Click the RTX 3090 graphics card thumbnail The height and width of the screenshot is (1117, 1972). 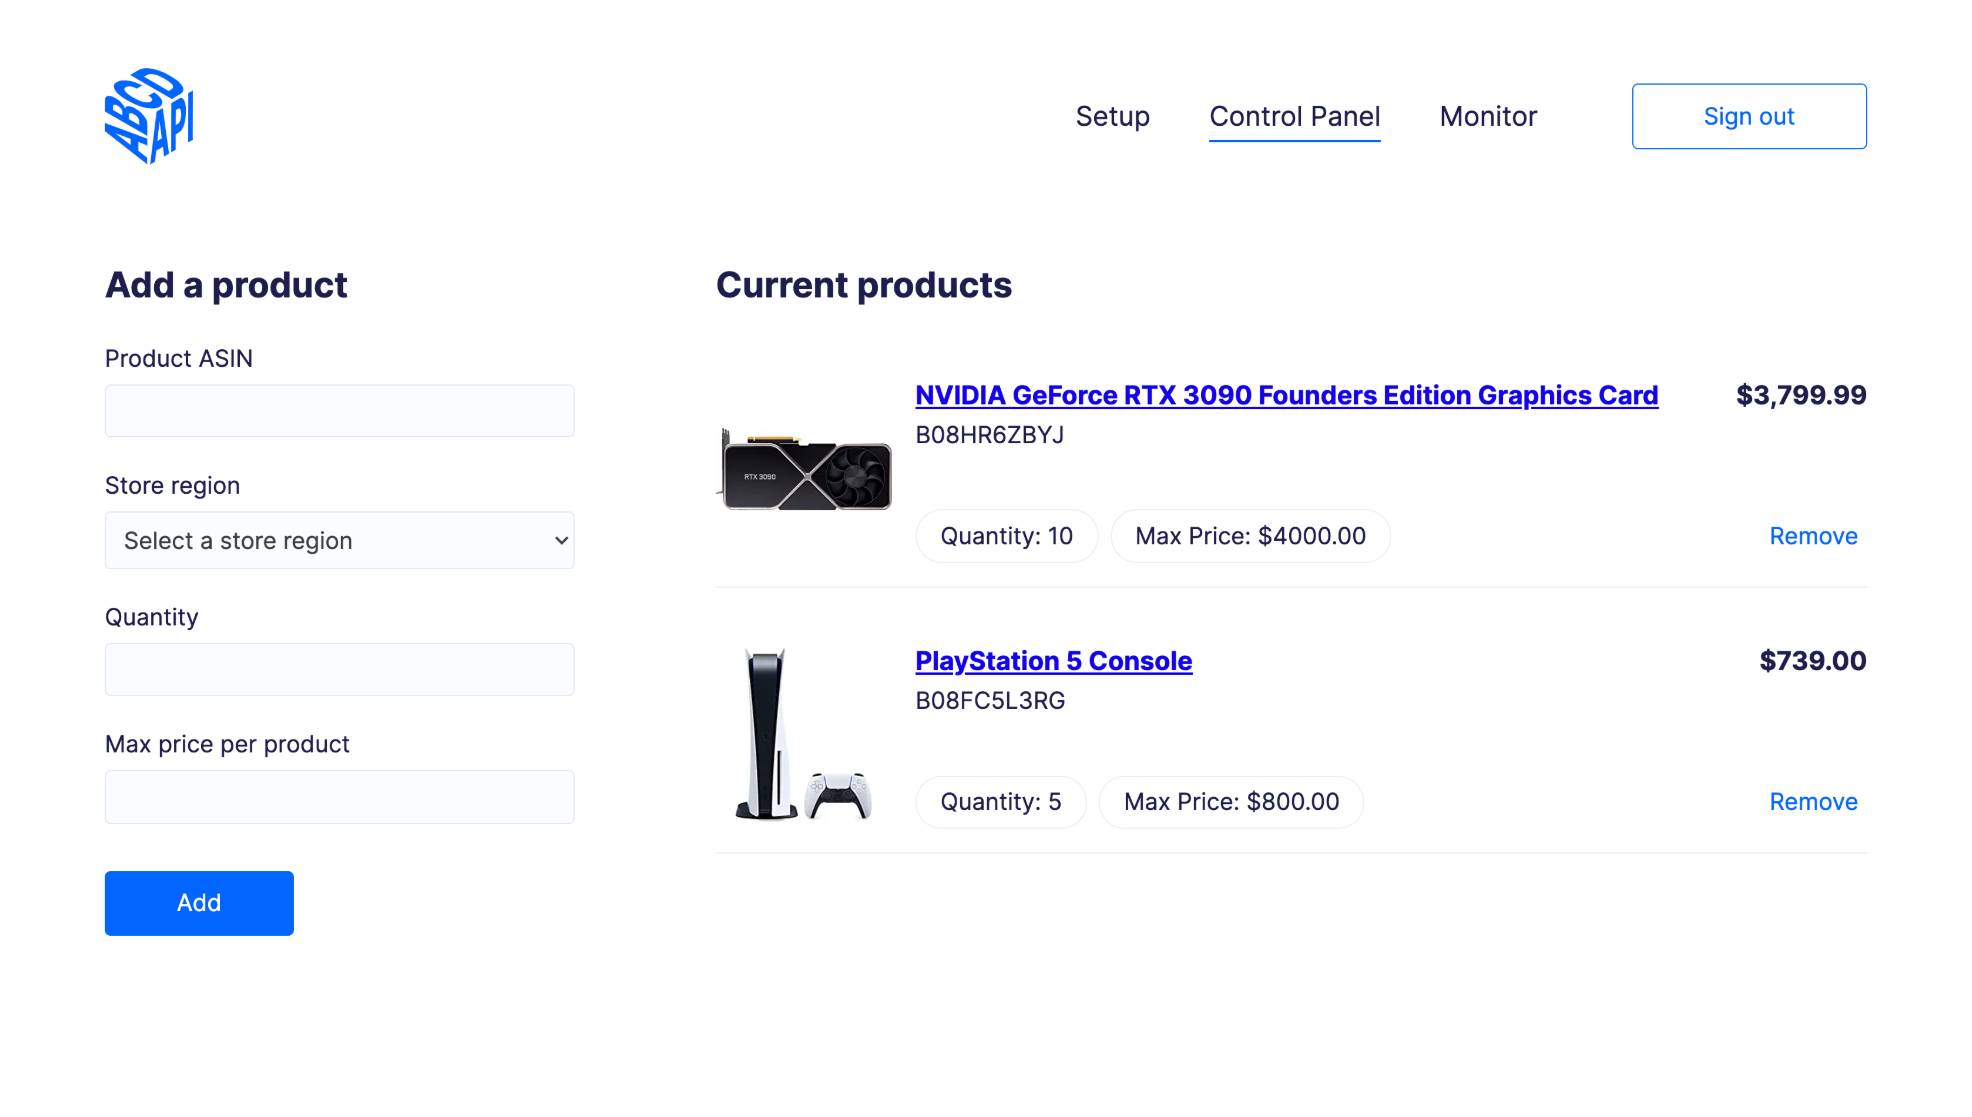coord(806,470)
